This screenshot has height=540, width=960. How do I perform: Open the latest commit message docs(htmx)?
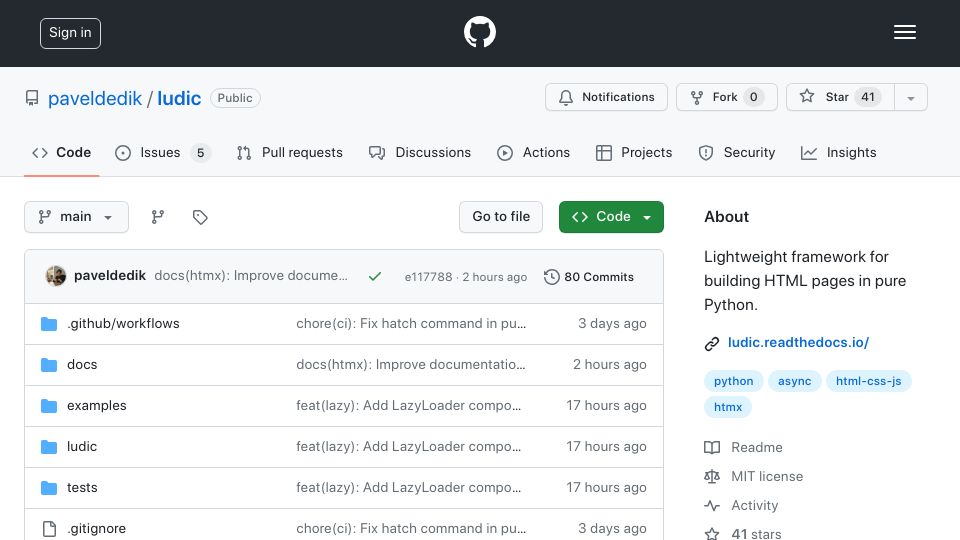pos(251,276)
